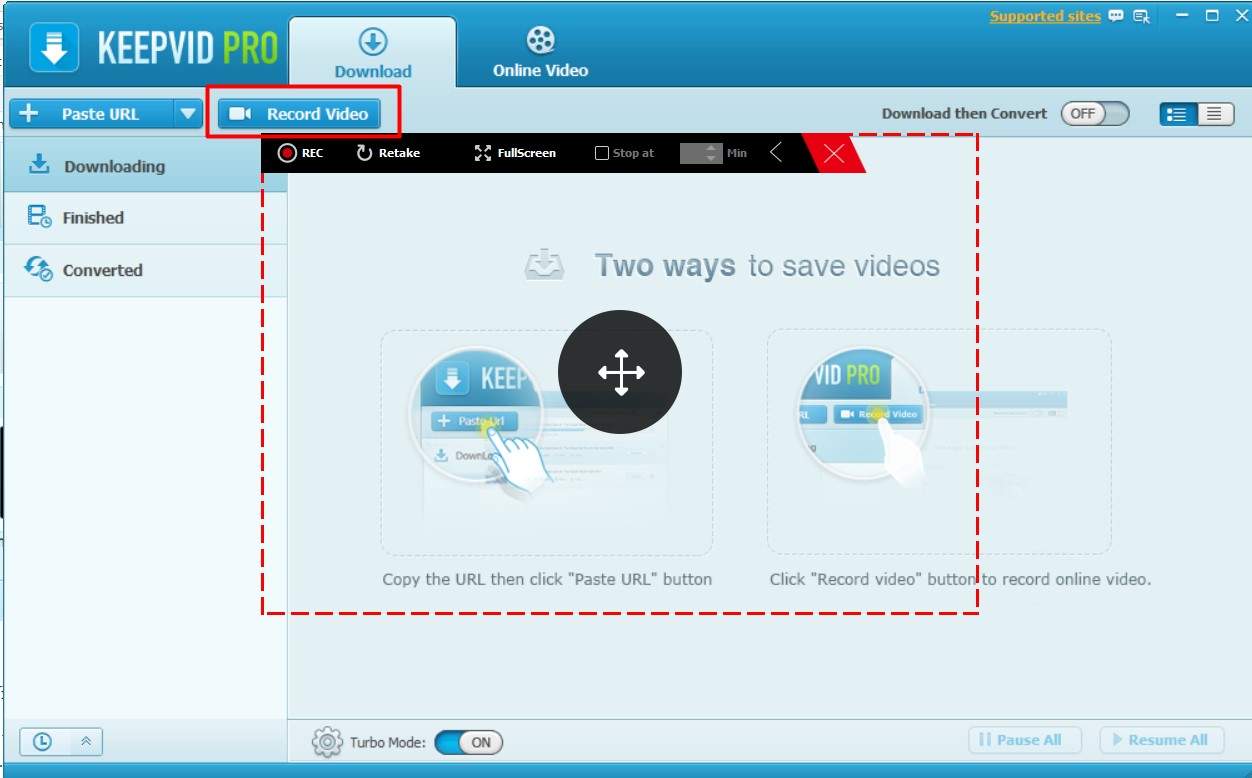Click the tray icon above the Two ways heading
1252x778 pixels.
click(544, 265)
